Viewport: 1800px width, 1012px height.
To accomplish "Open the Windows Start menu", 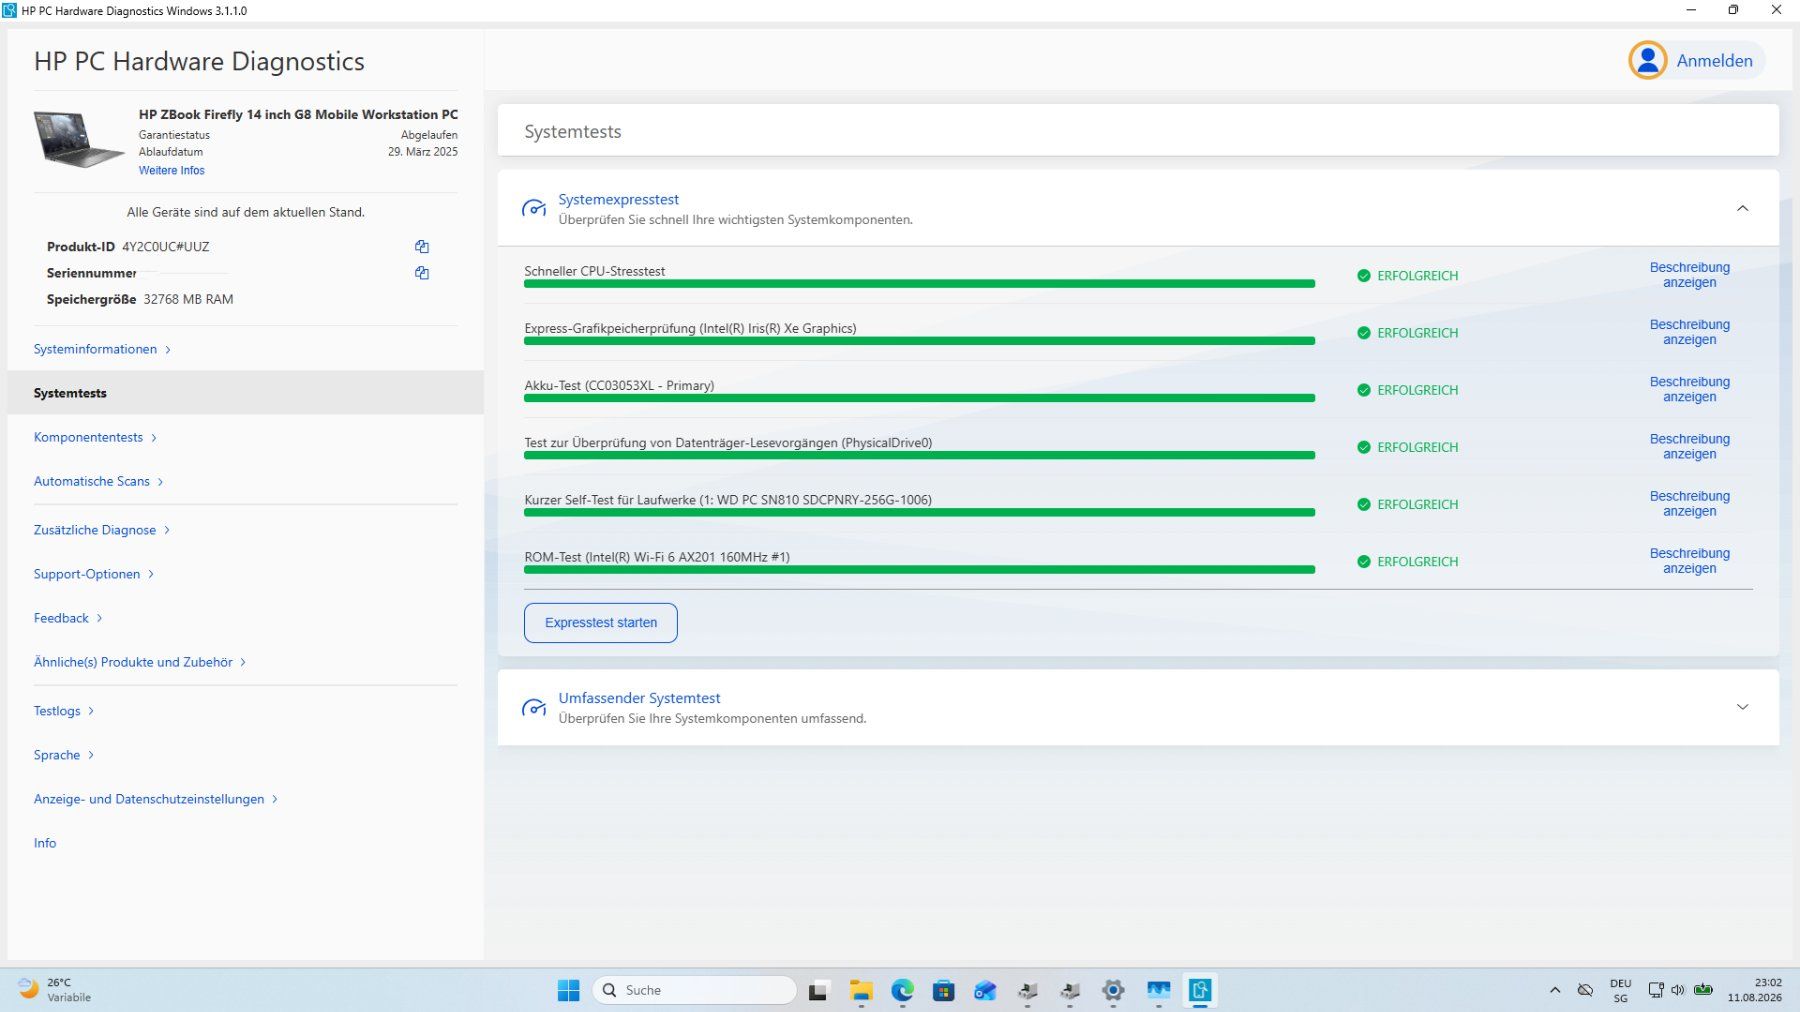I will point(568,990).
